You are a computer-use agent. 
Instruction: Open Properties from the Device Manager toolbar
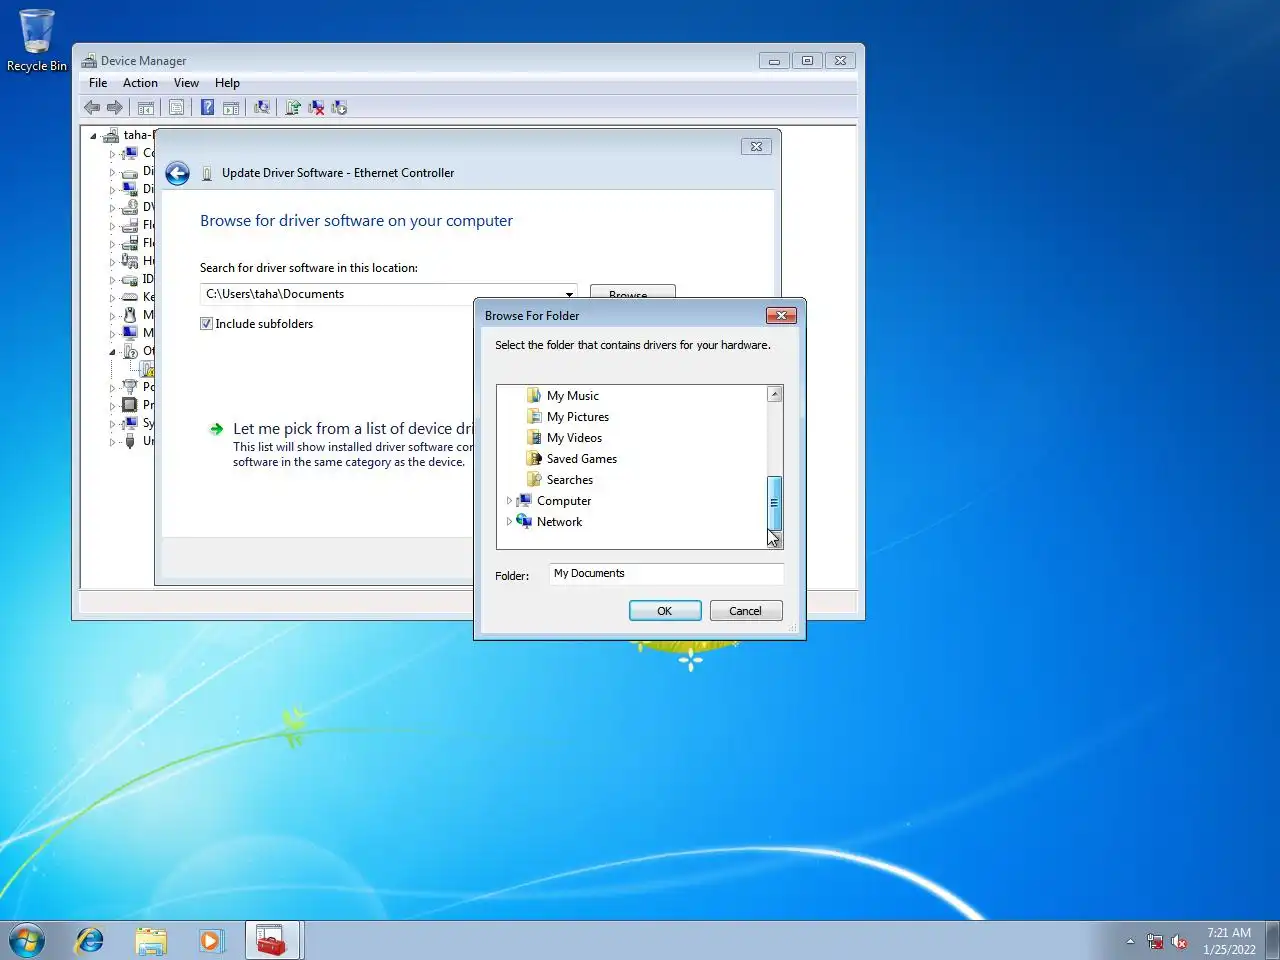tap(177, 108)
